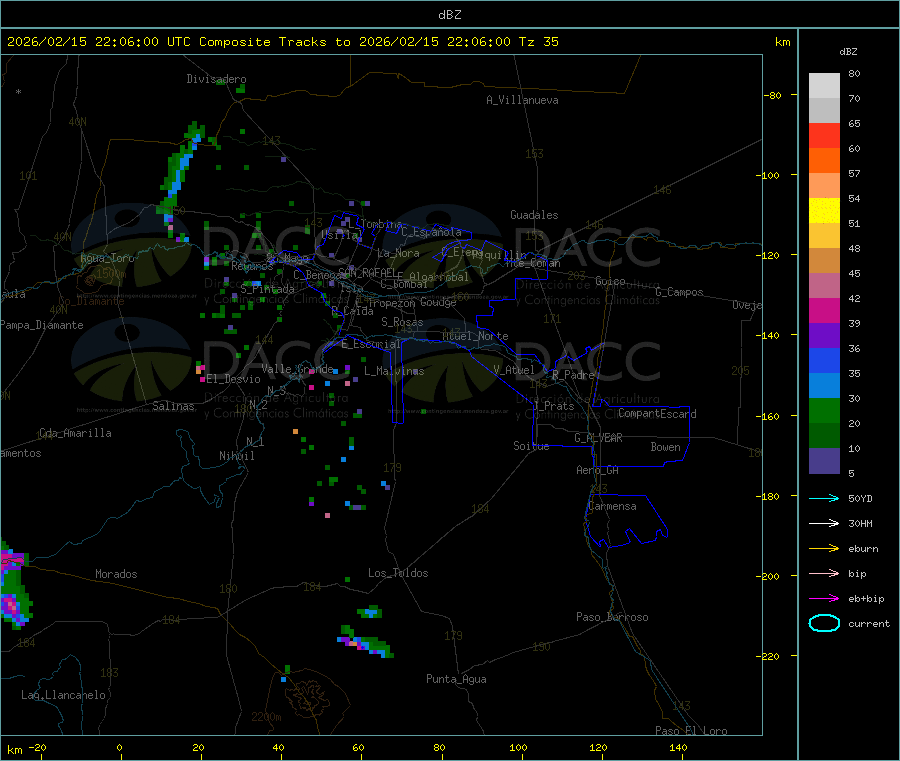
Task: Click the L_Malvinas map label
Action: (394, 371)
